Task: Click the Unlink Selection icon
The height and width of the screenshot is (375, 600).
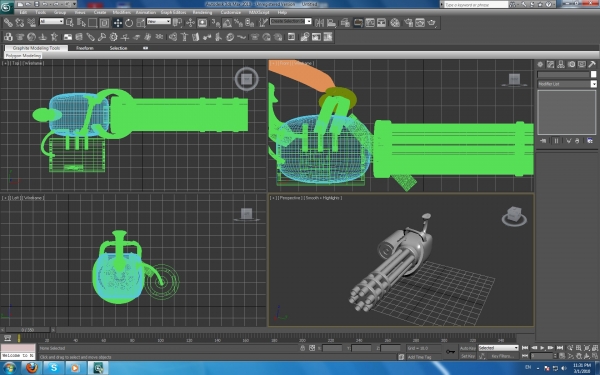Action: coord(20,23)
